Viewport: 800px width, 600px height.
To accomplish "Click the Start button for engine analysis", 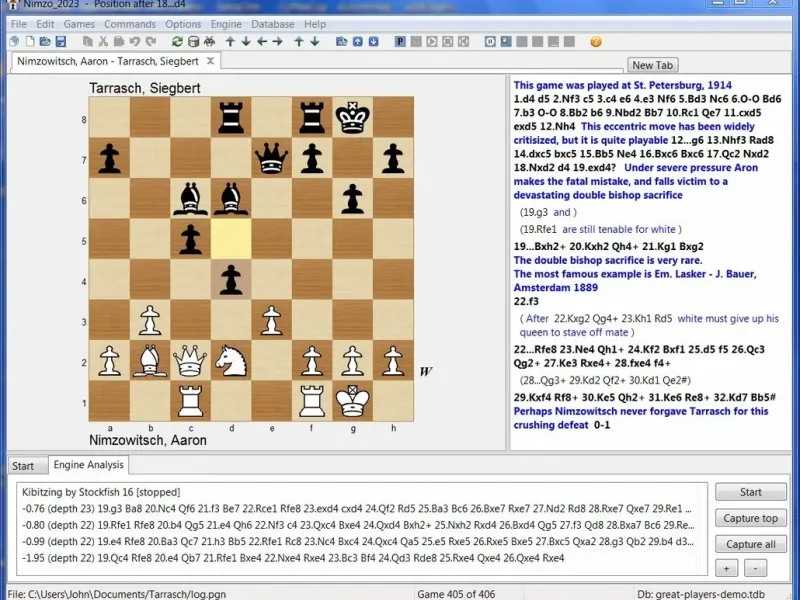I will coord(751,492).
